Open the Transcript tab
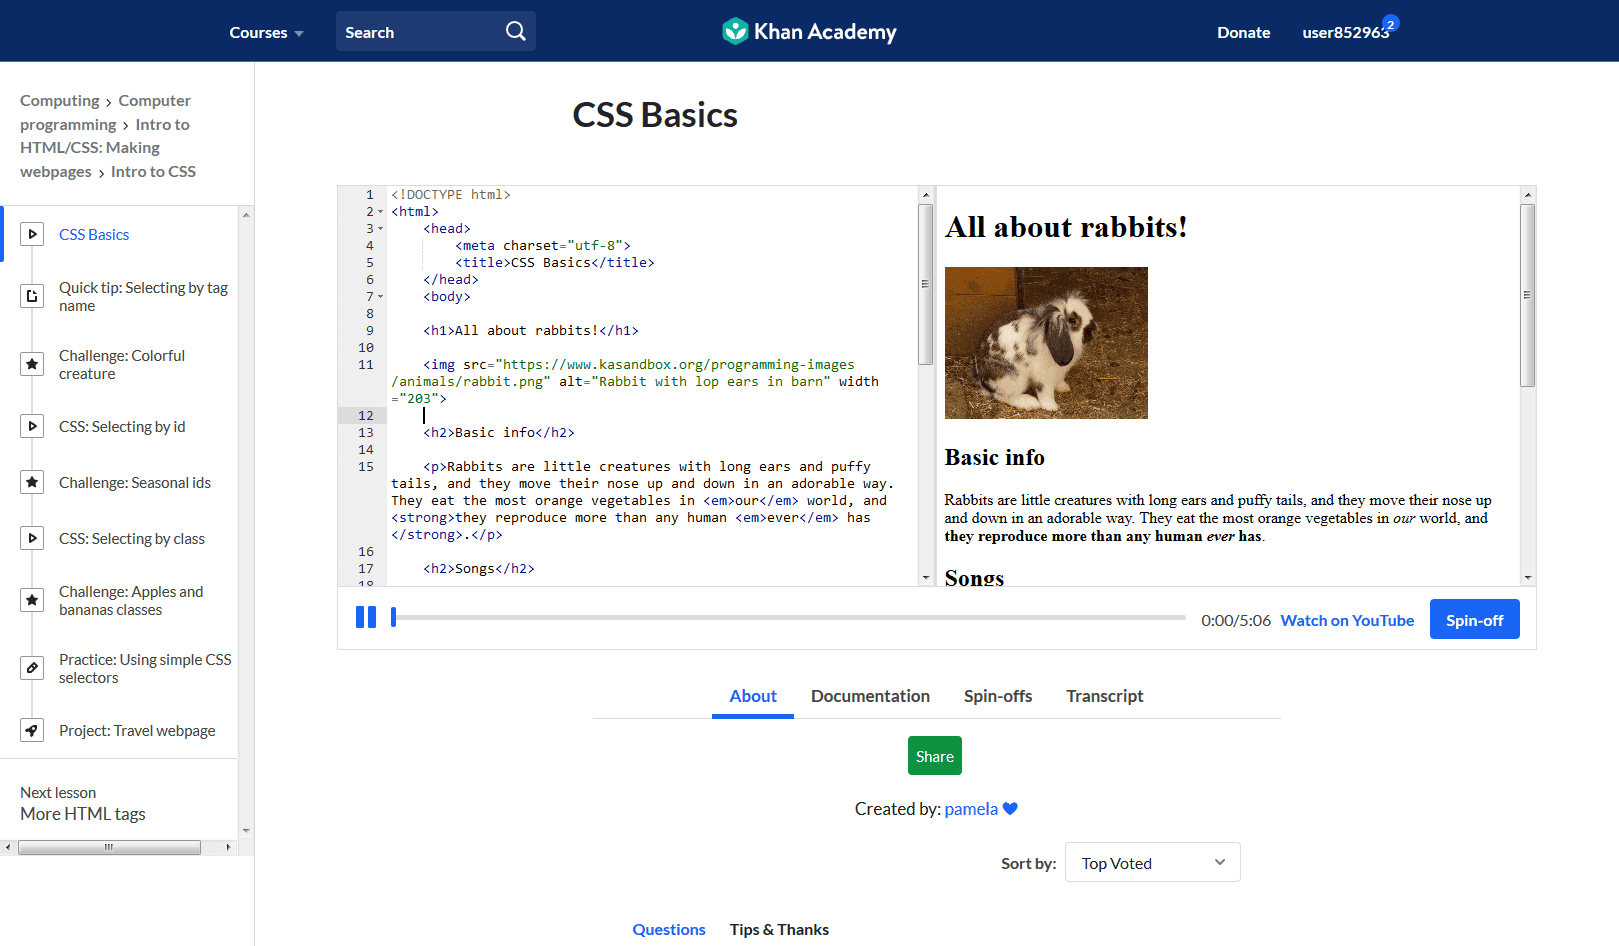The image size is (1619, 946). [1104, 696]
